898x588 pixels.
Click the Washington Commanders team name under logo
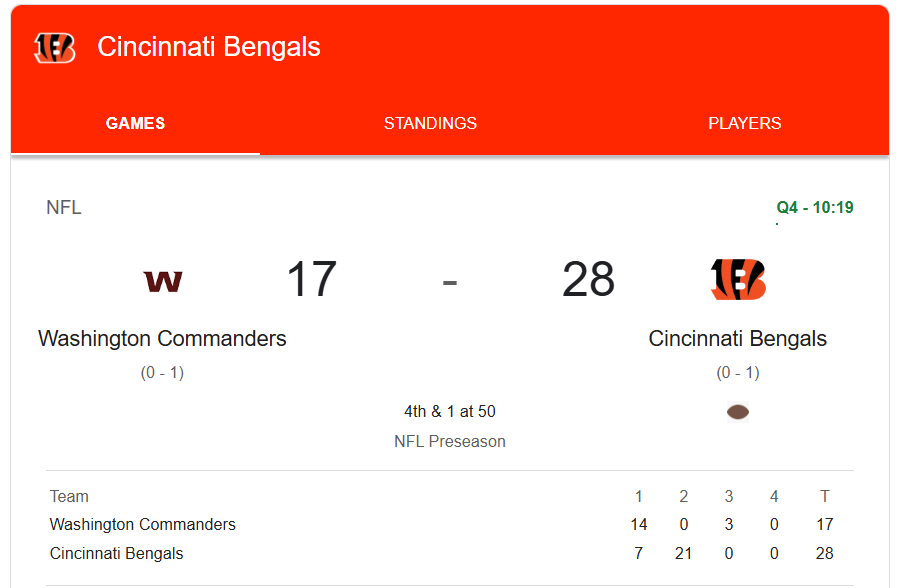point(162,338)
